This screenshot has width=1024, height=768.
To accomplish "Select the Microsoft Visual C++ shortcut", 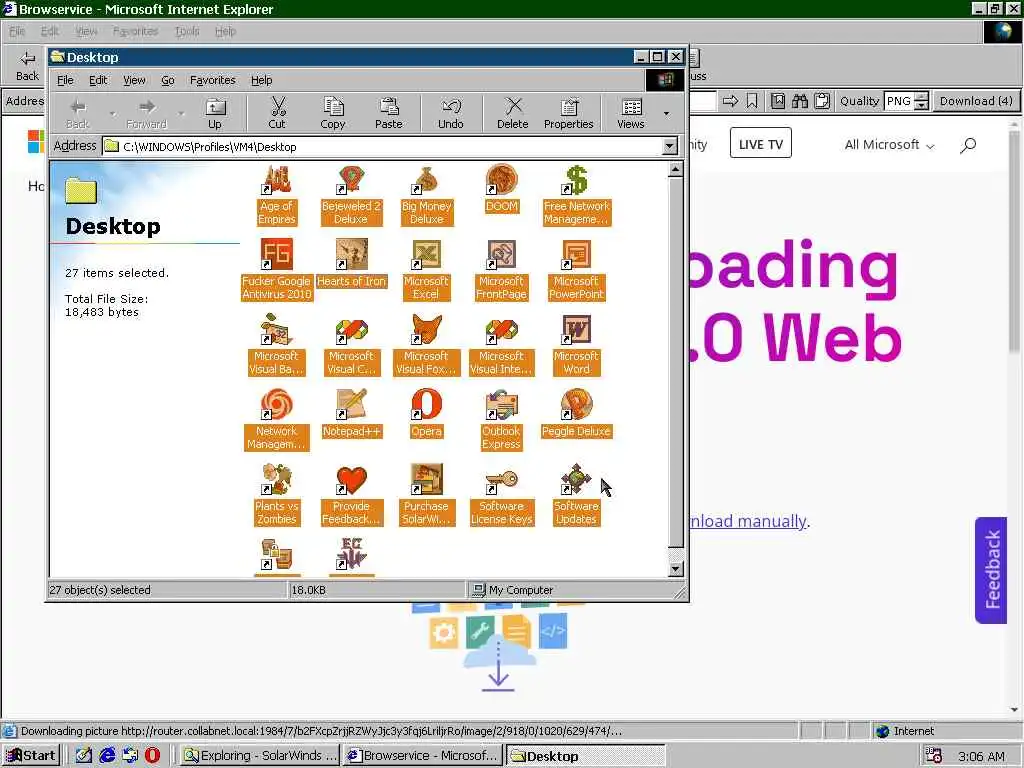I will 351,345.
